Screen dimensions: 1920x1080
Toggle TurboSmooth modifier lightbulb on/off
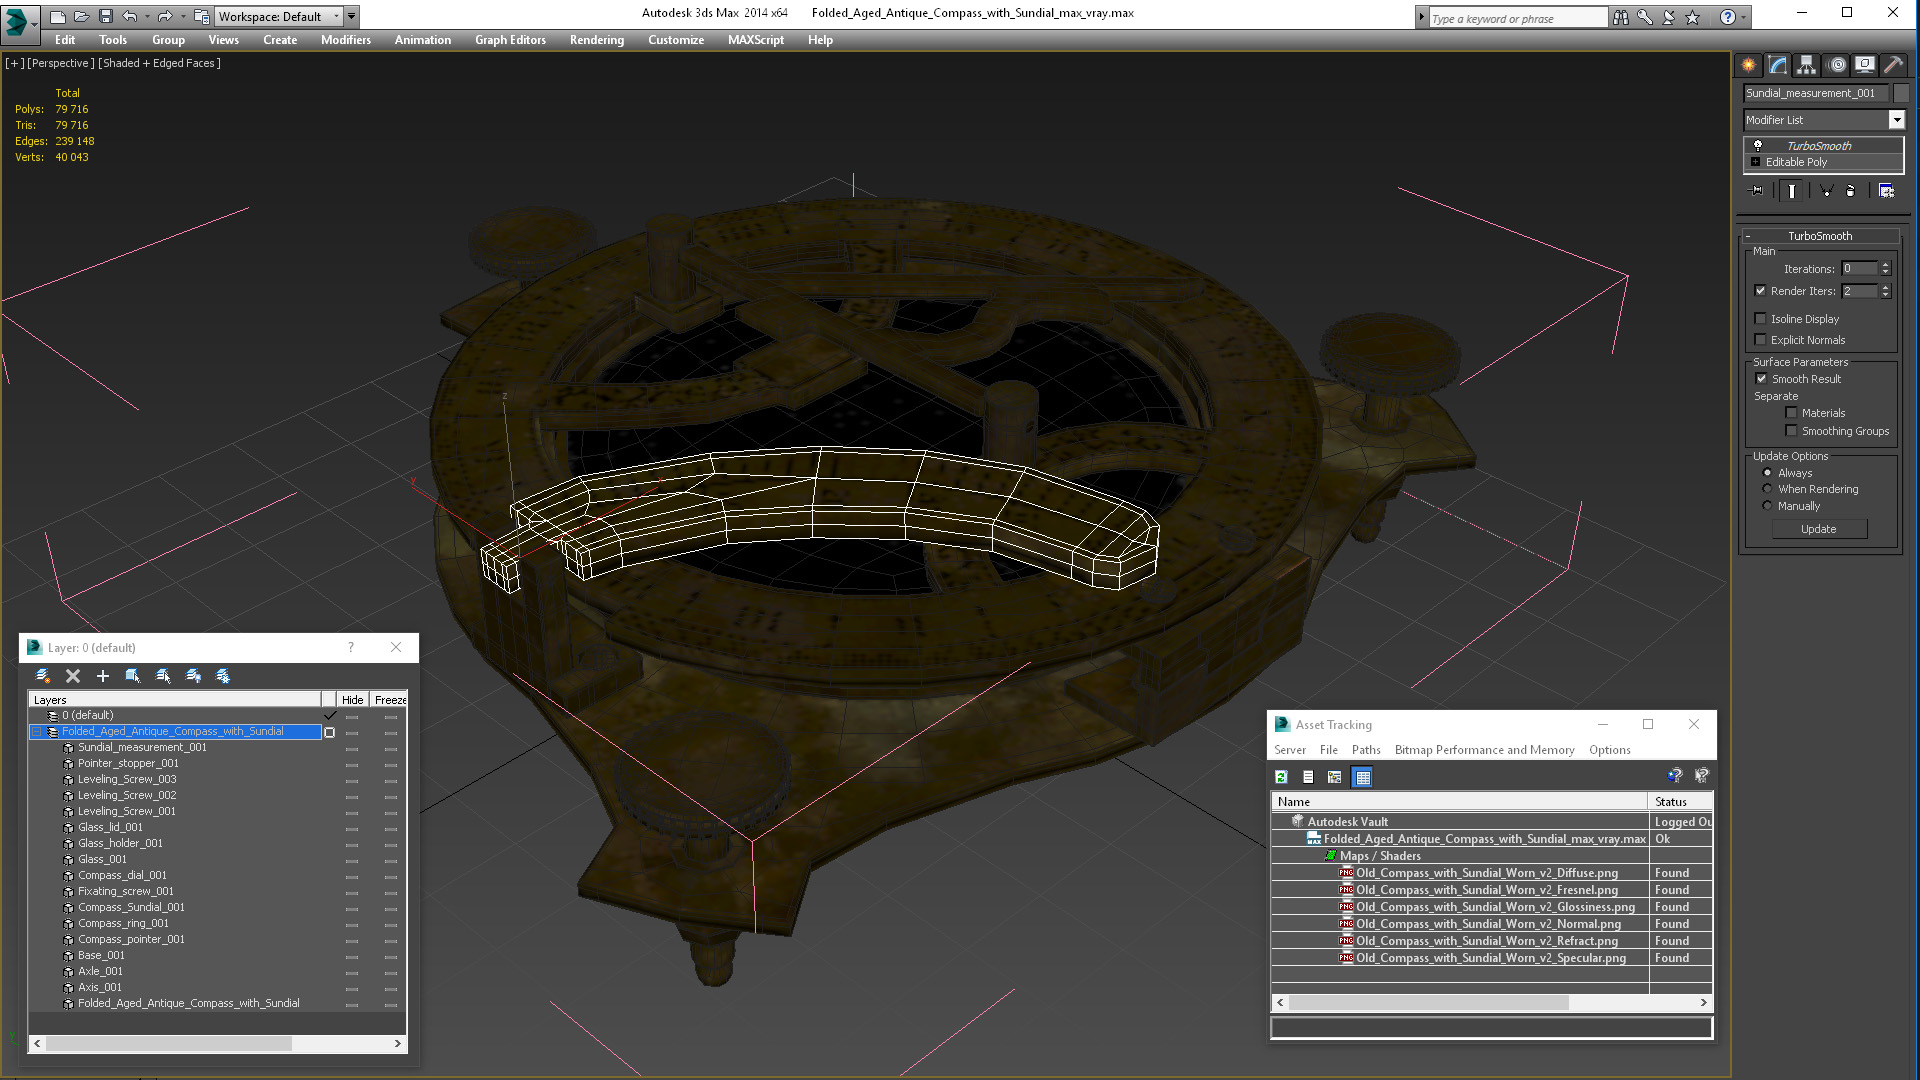[x=1757, y=146]
